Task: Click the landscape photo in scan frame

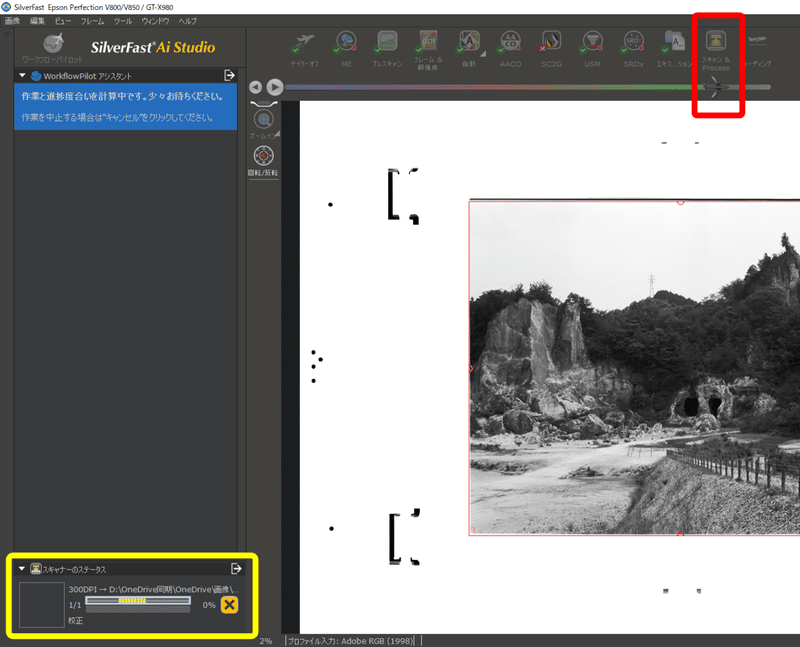Action: click(x=634, y=368)
